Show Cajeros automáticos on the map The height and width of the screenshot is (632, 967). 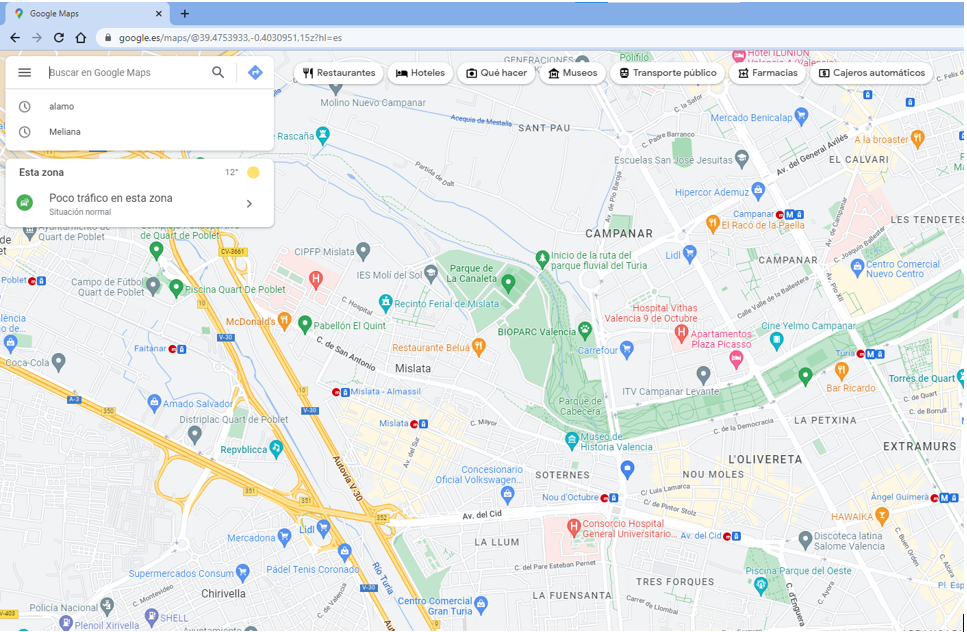click(871, 73)
